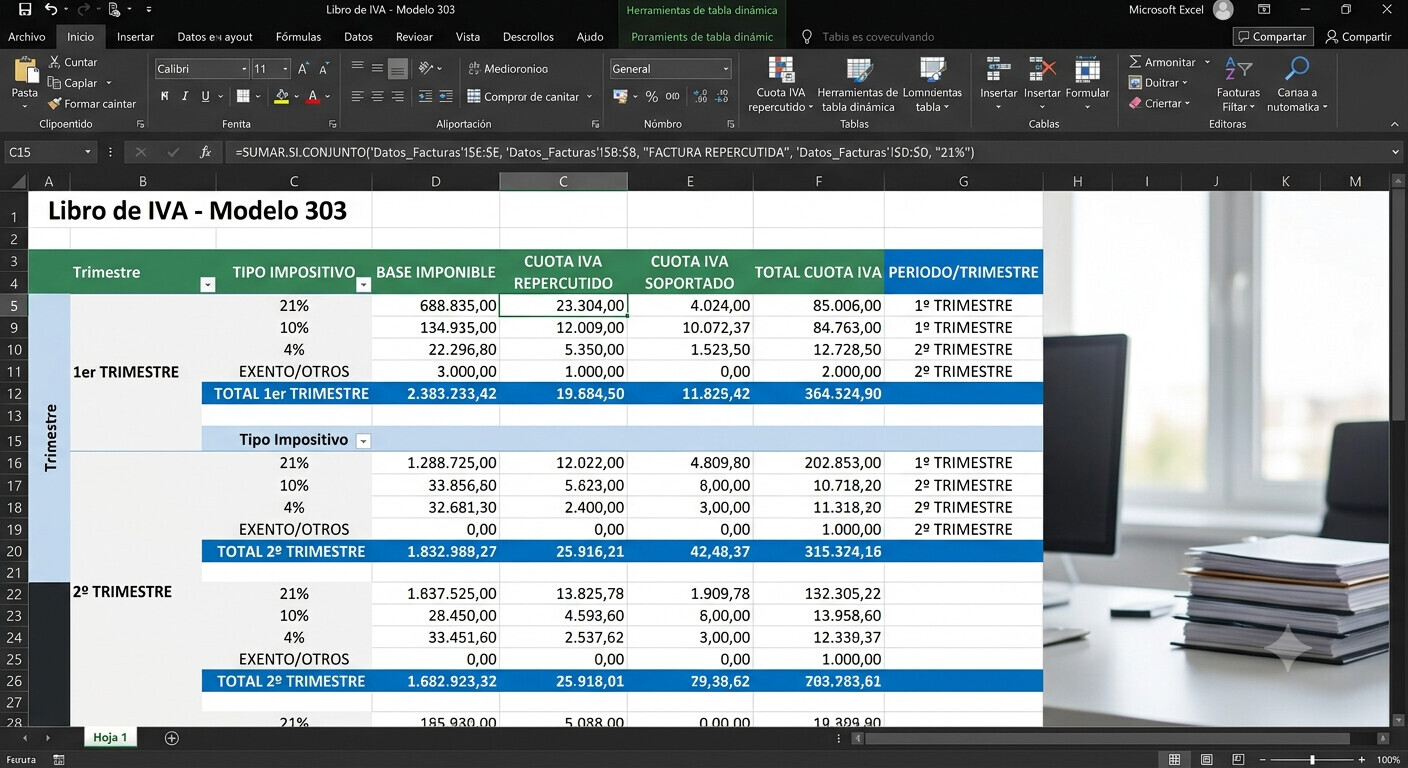The image size is (1408, 768).
Task: Add a new sheet with plus button
Action: point(172,738)
